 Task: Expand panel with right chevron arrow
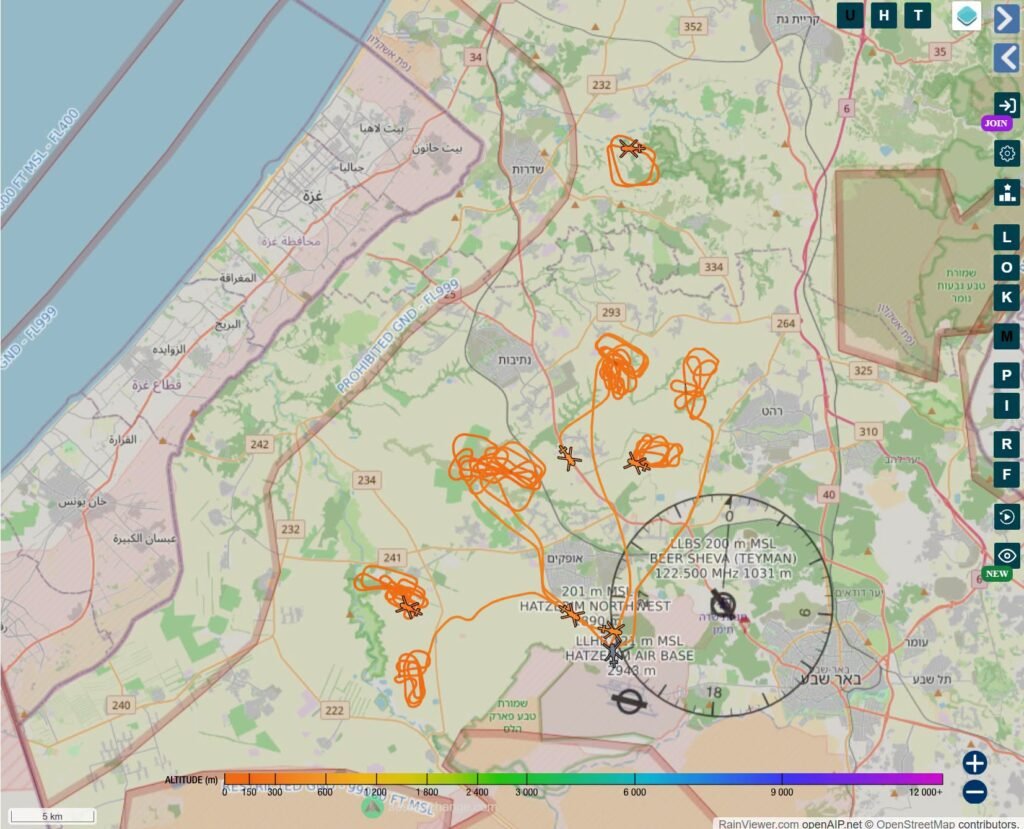click(1007, 18)
